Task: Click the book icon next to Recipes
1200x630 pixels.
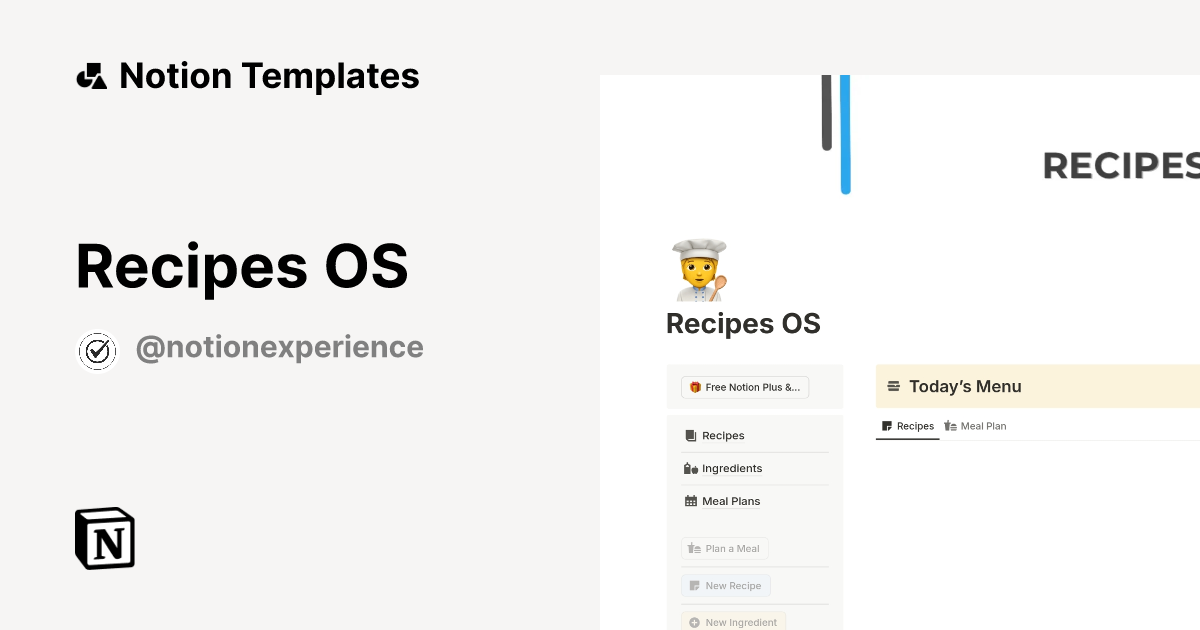Action: point(690,435)
